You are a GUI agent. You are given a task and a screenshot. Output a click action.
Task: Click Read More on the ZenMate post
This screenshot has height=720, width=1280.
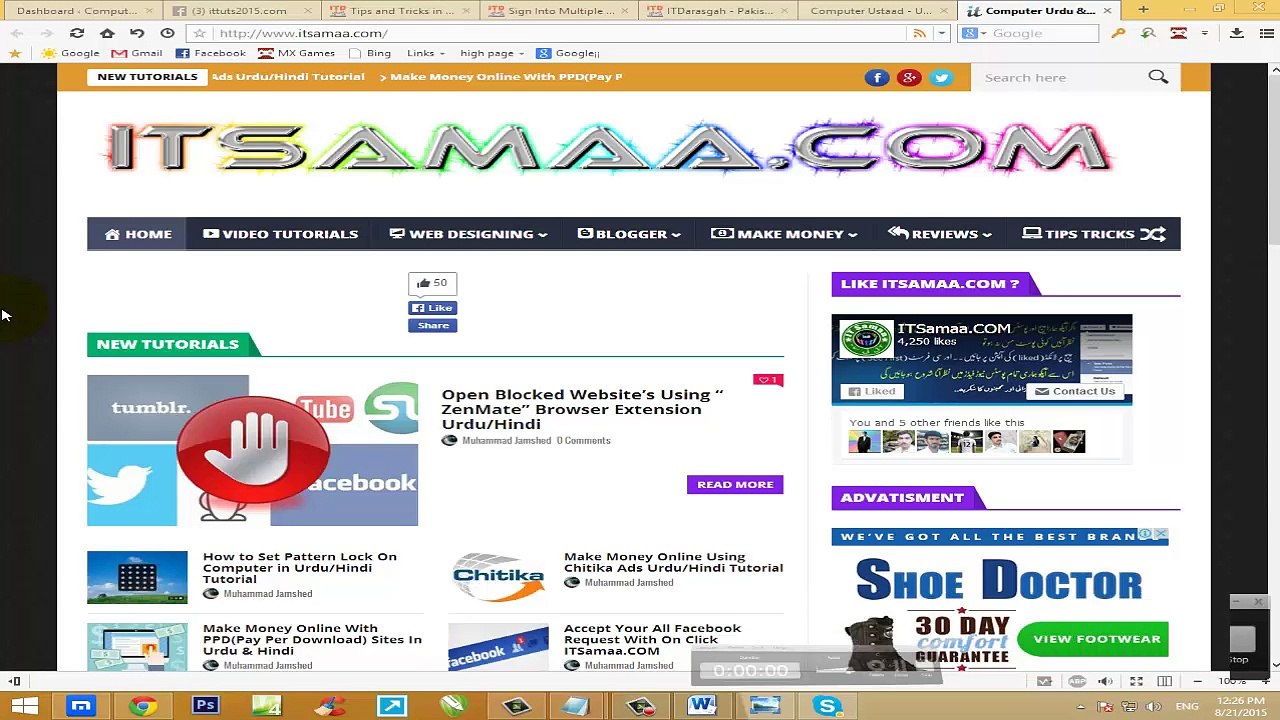(x=735, y=485)
